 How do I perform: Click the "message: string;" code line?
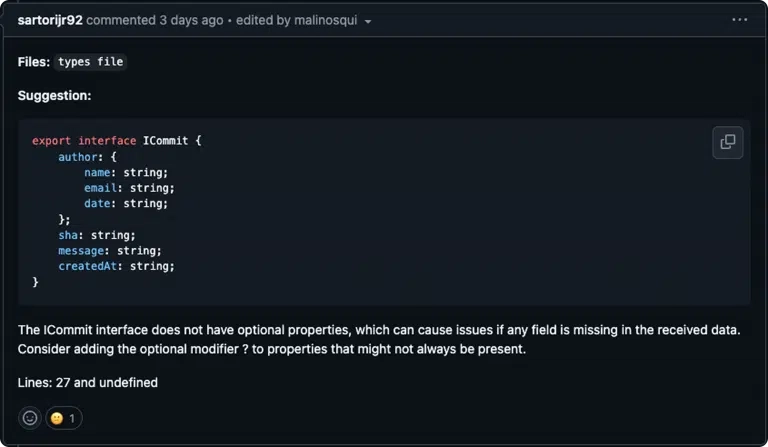coord(110,251)
